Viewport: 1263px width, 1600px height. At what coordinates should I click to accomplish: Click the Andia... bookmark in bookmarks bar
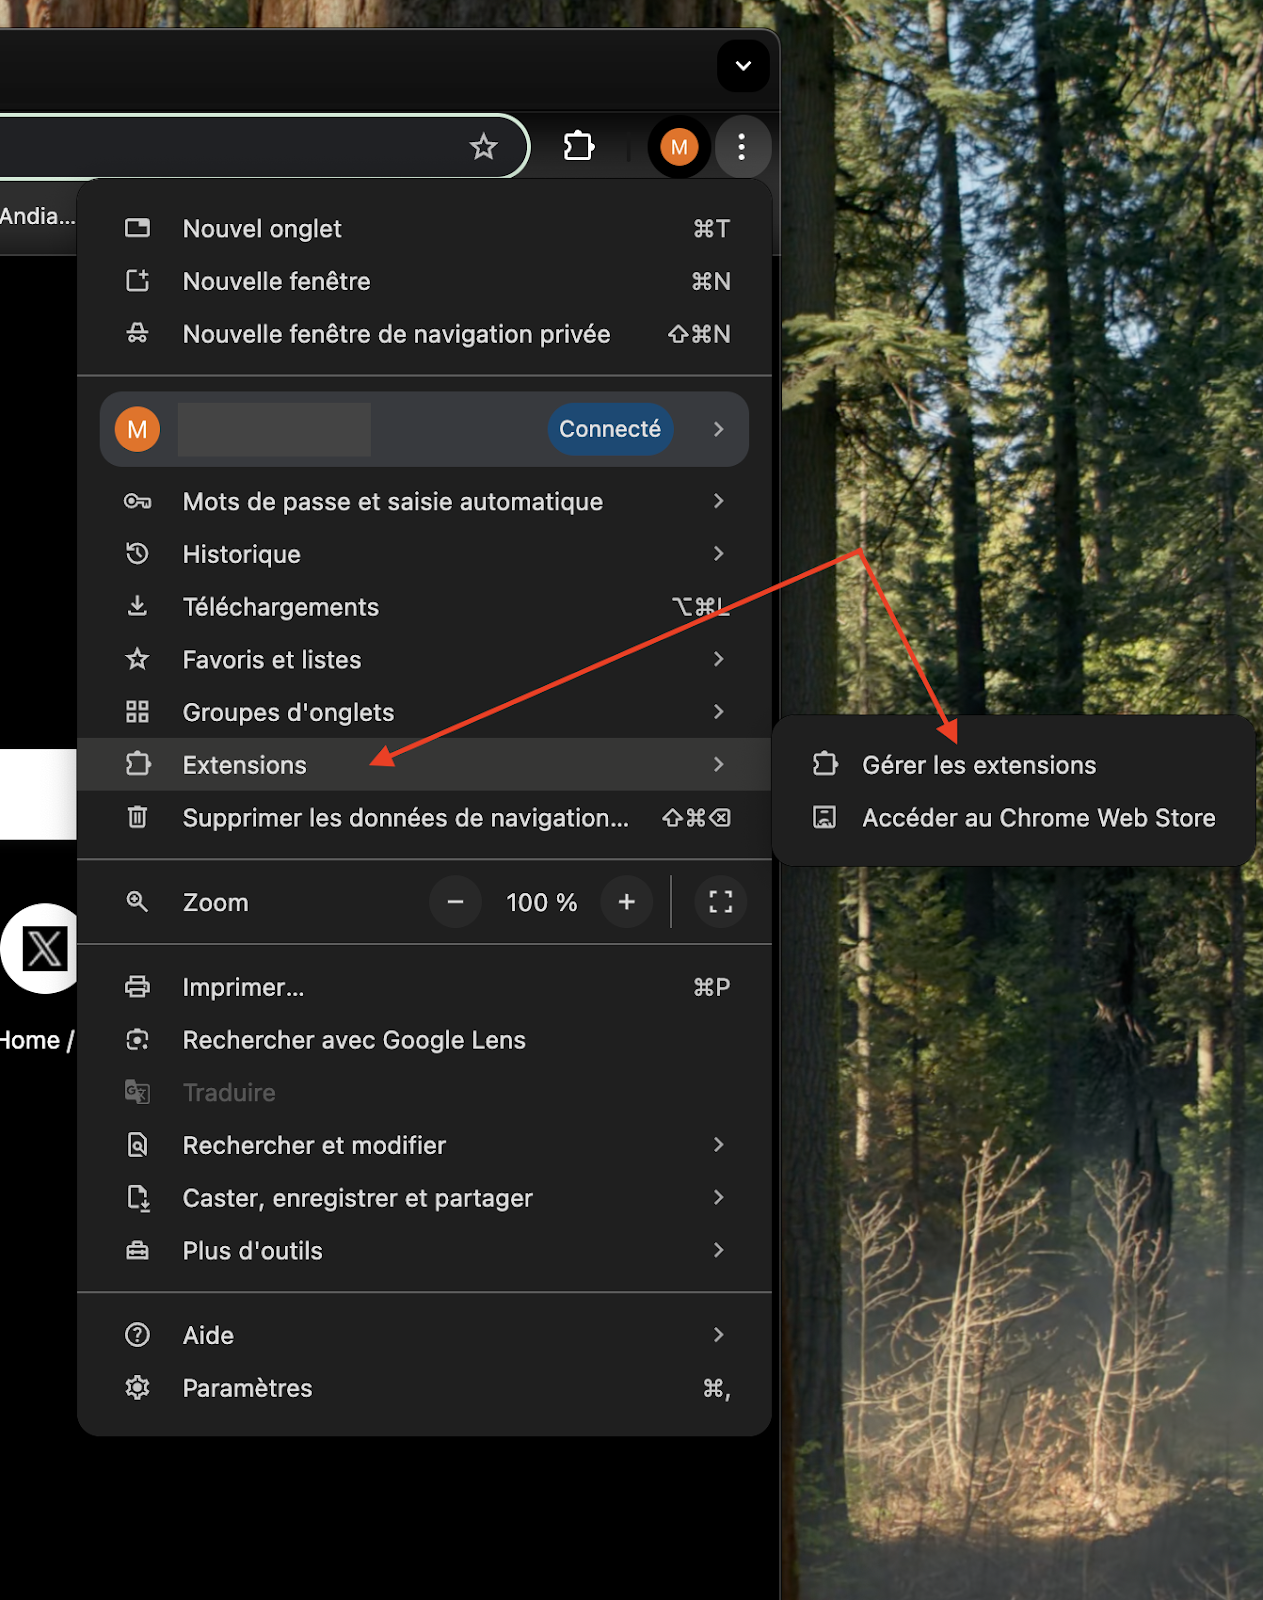click(x=37, y=216)
